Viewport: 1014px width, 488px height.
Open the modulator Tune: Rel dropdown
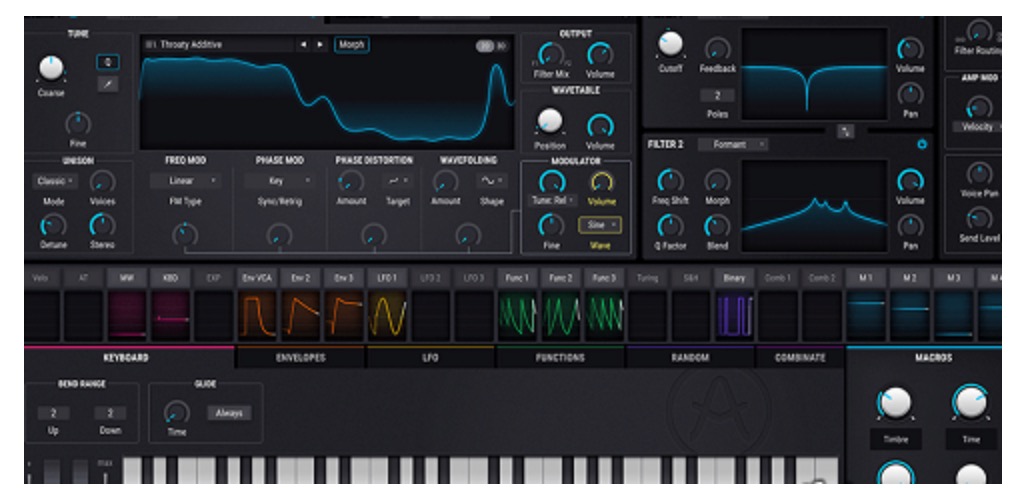[553, 201]
